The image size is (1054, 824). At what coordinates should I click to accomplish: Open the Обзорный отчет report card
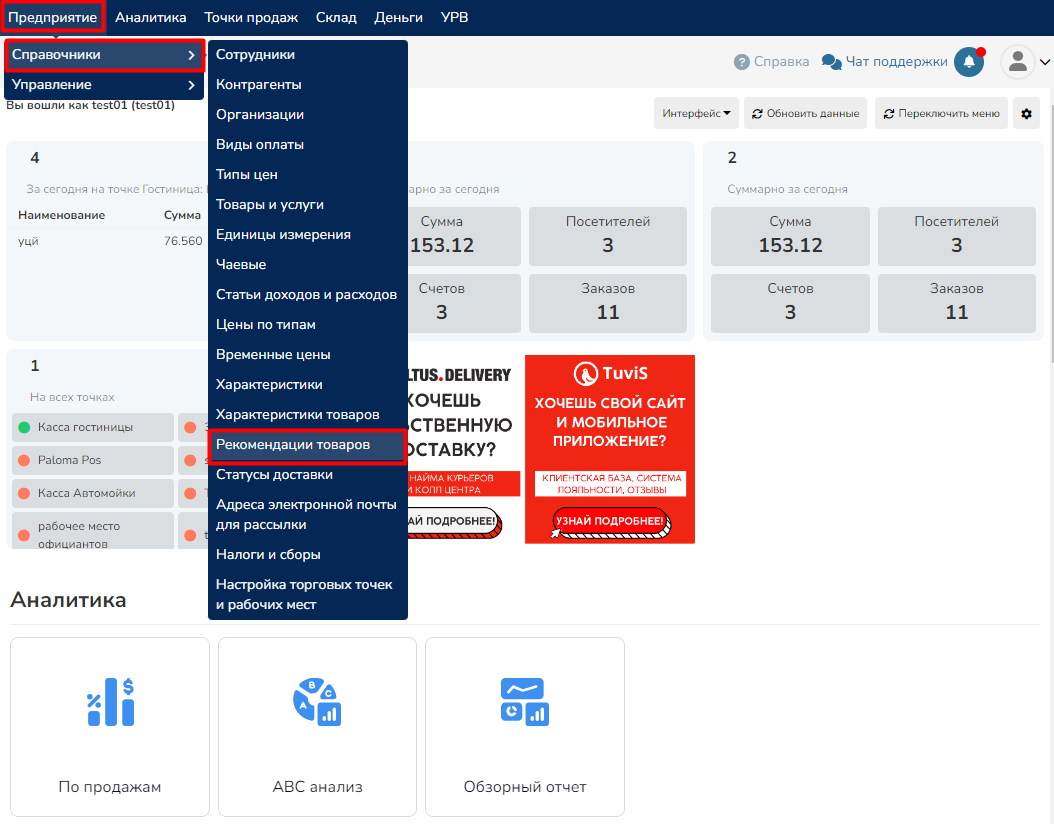click(525, 727)
